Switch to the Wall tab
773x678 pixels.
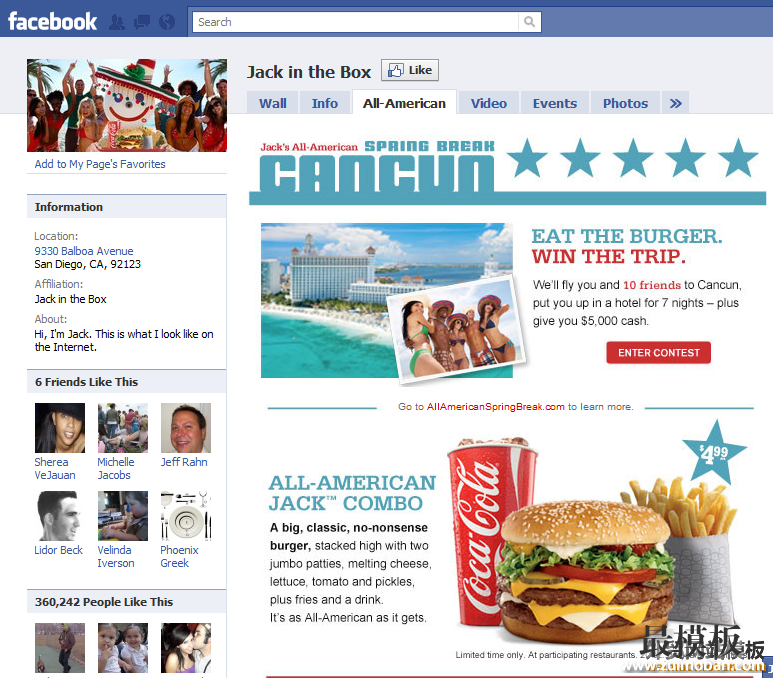(273, 103)
